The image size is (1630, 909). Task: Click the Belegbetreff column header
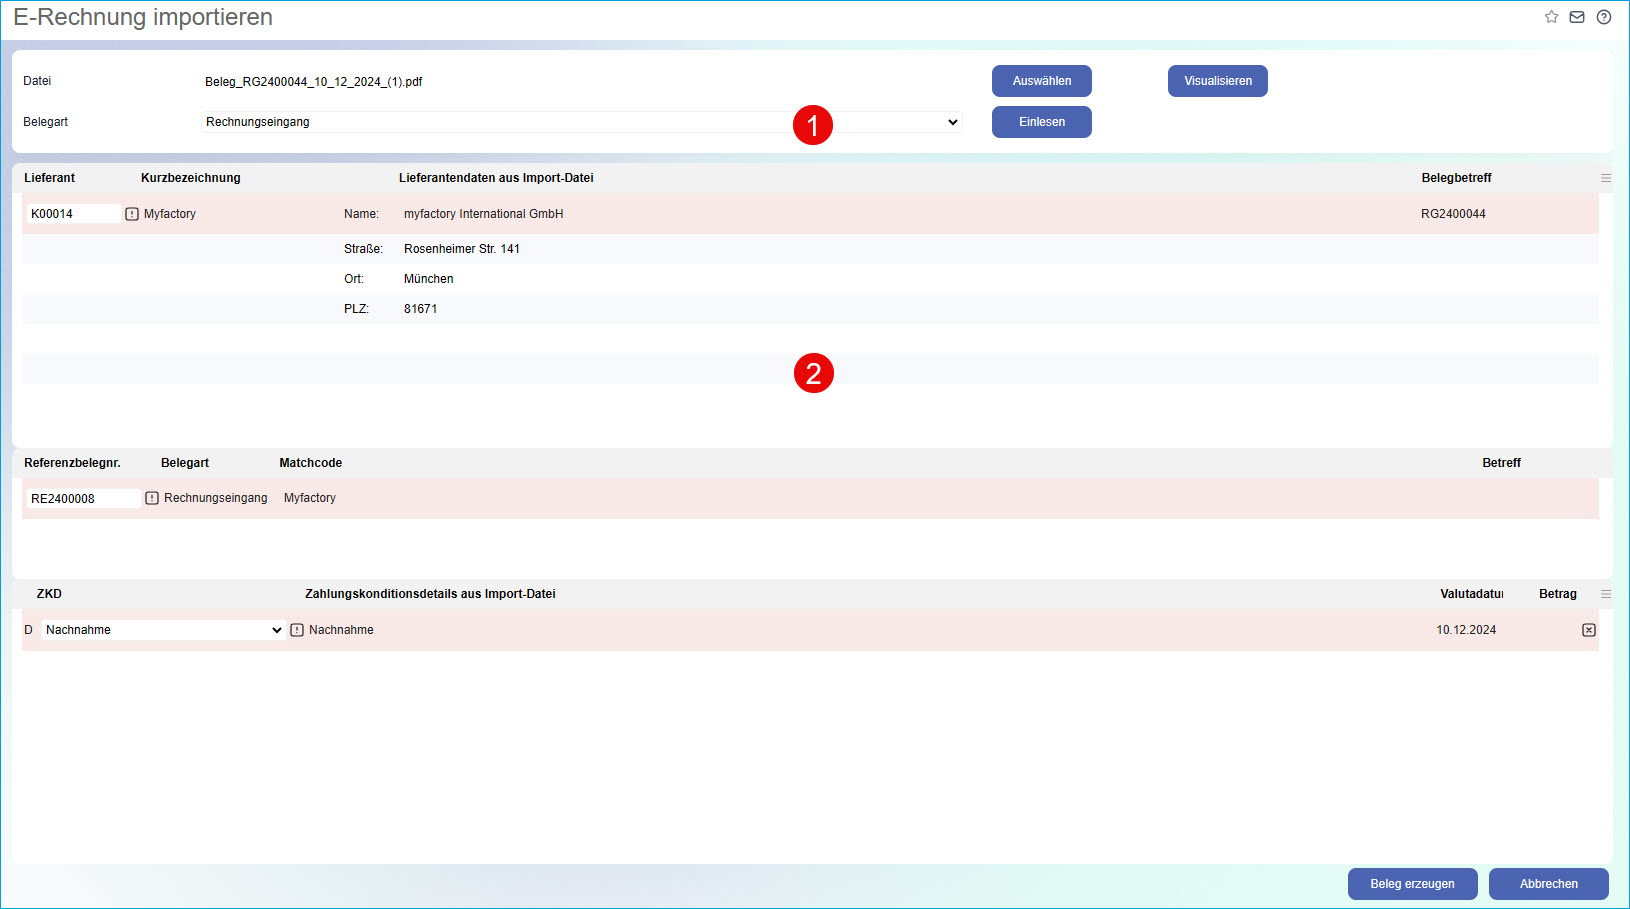click(x=1456, y=178)
